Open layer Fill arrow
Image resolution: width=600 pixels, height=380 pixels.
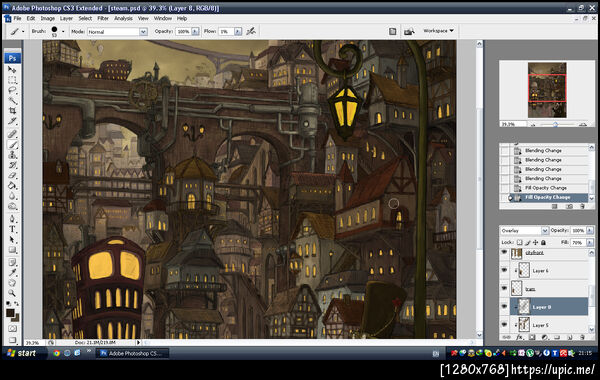tap(589, 242)
